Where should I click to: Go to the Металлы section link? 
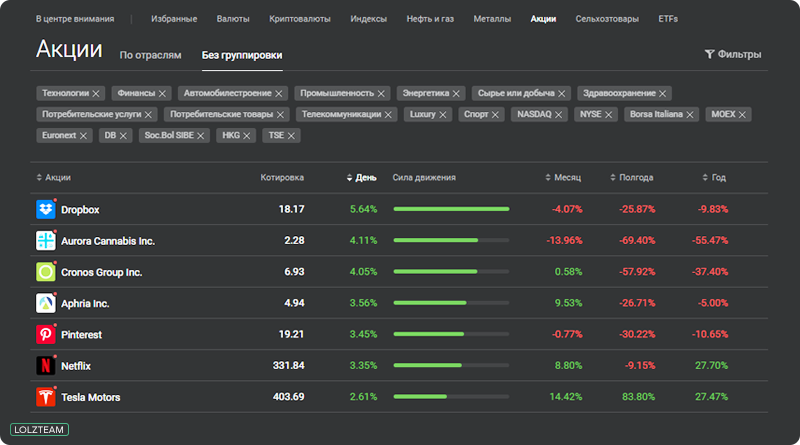tap(492, 19)
